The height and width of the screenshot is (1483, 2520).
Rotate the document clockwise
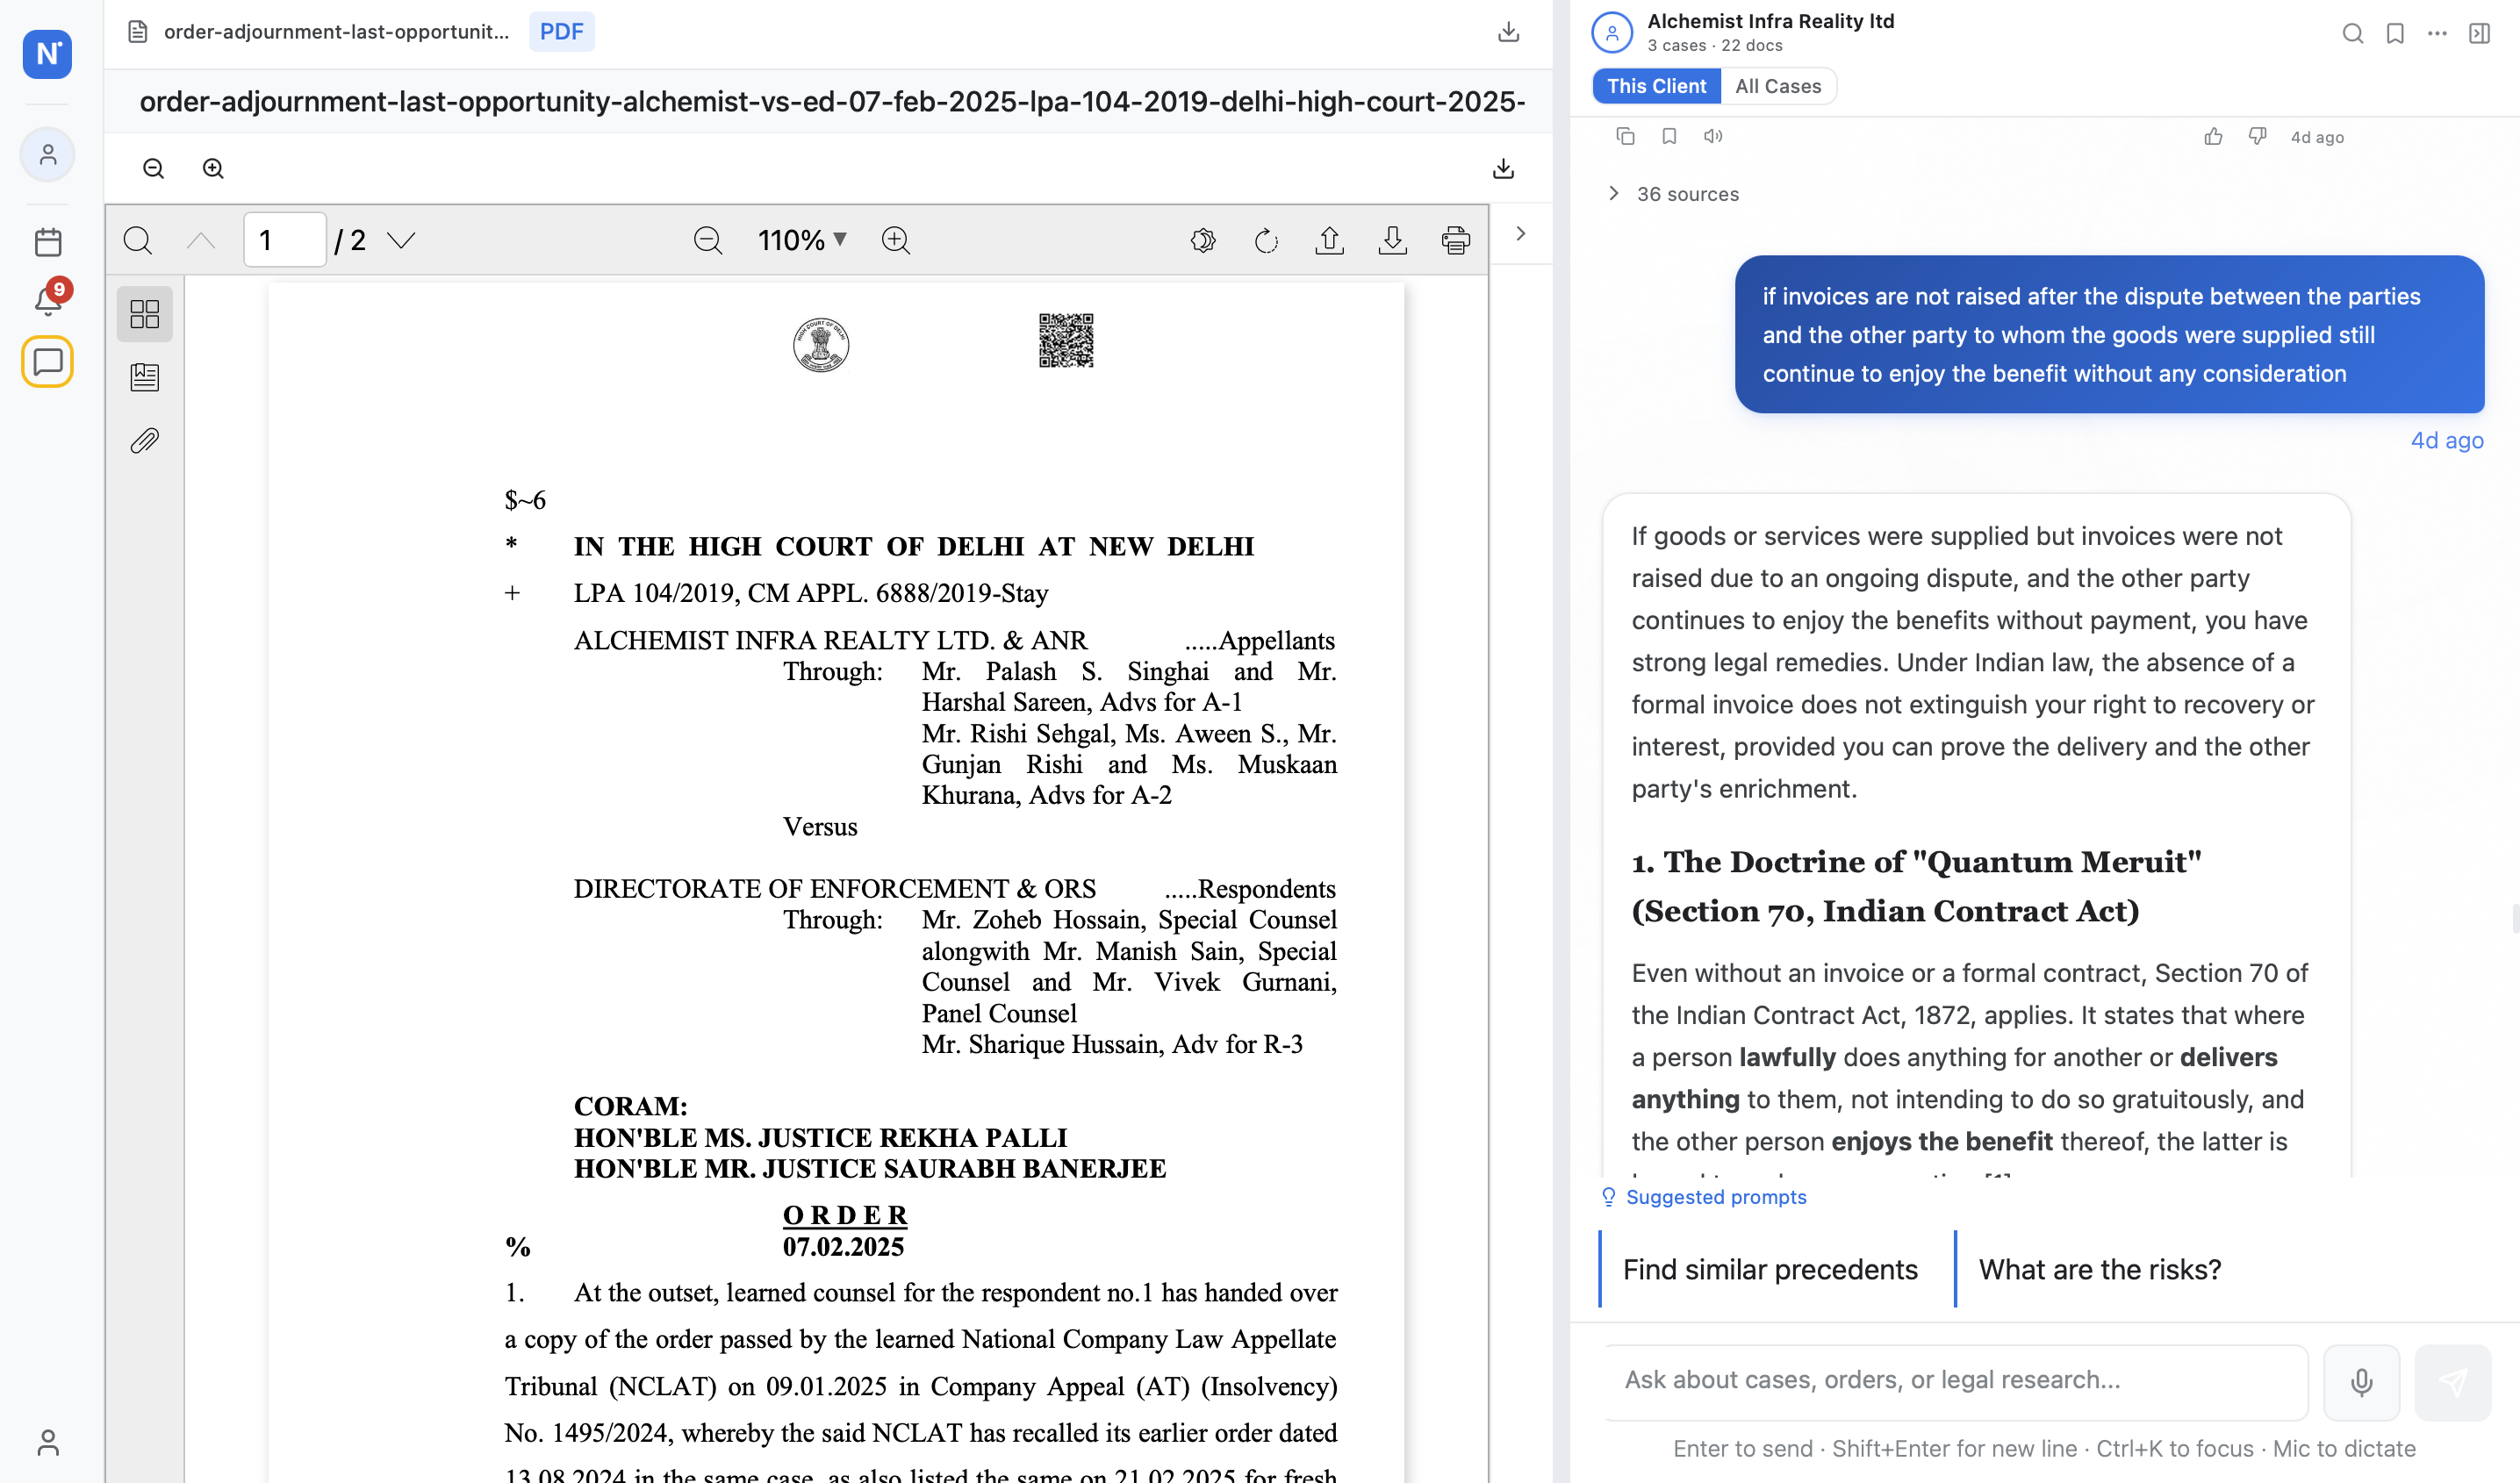tap(1266, 240)
